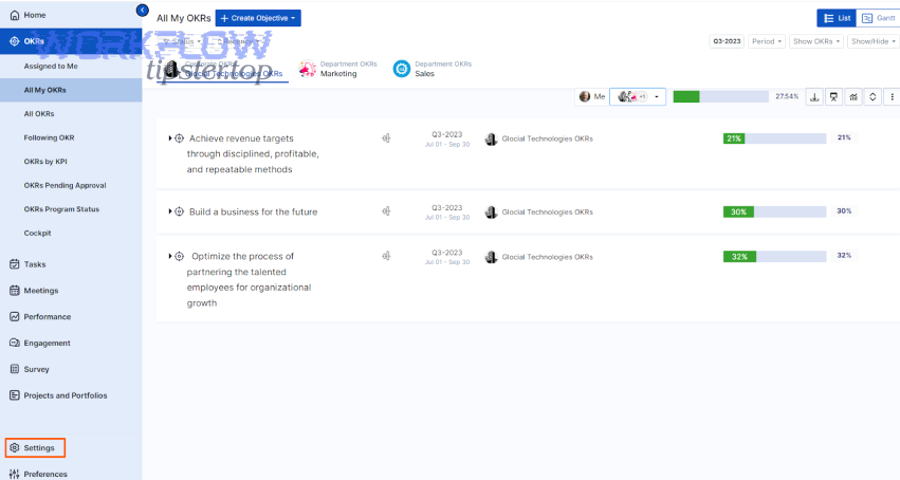900x480 pixels.
Task: Click the presentation mode icon
Action: coord(834,97)
